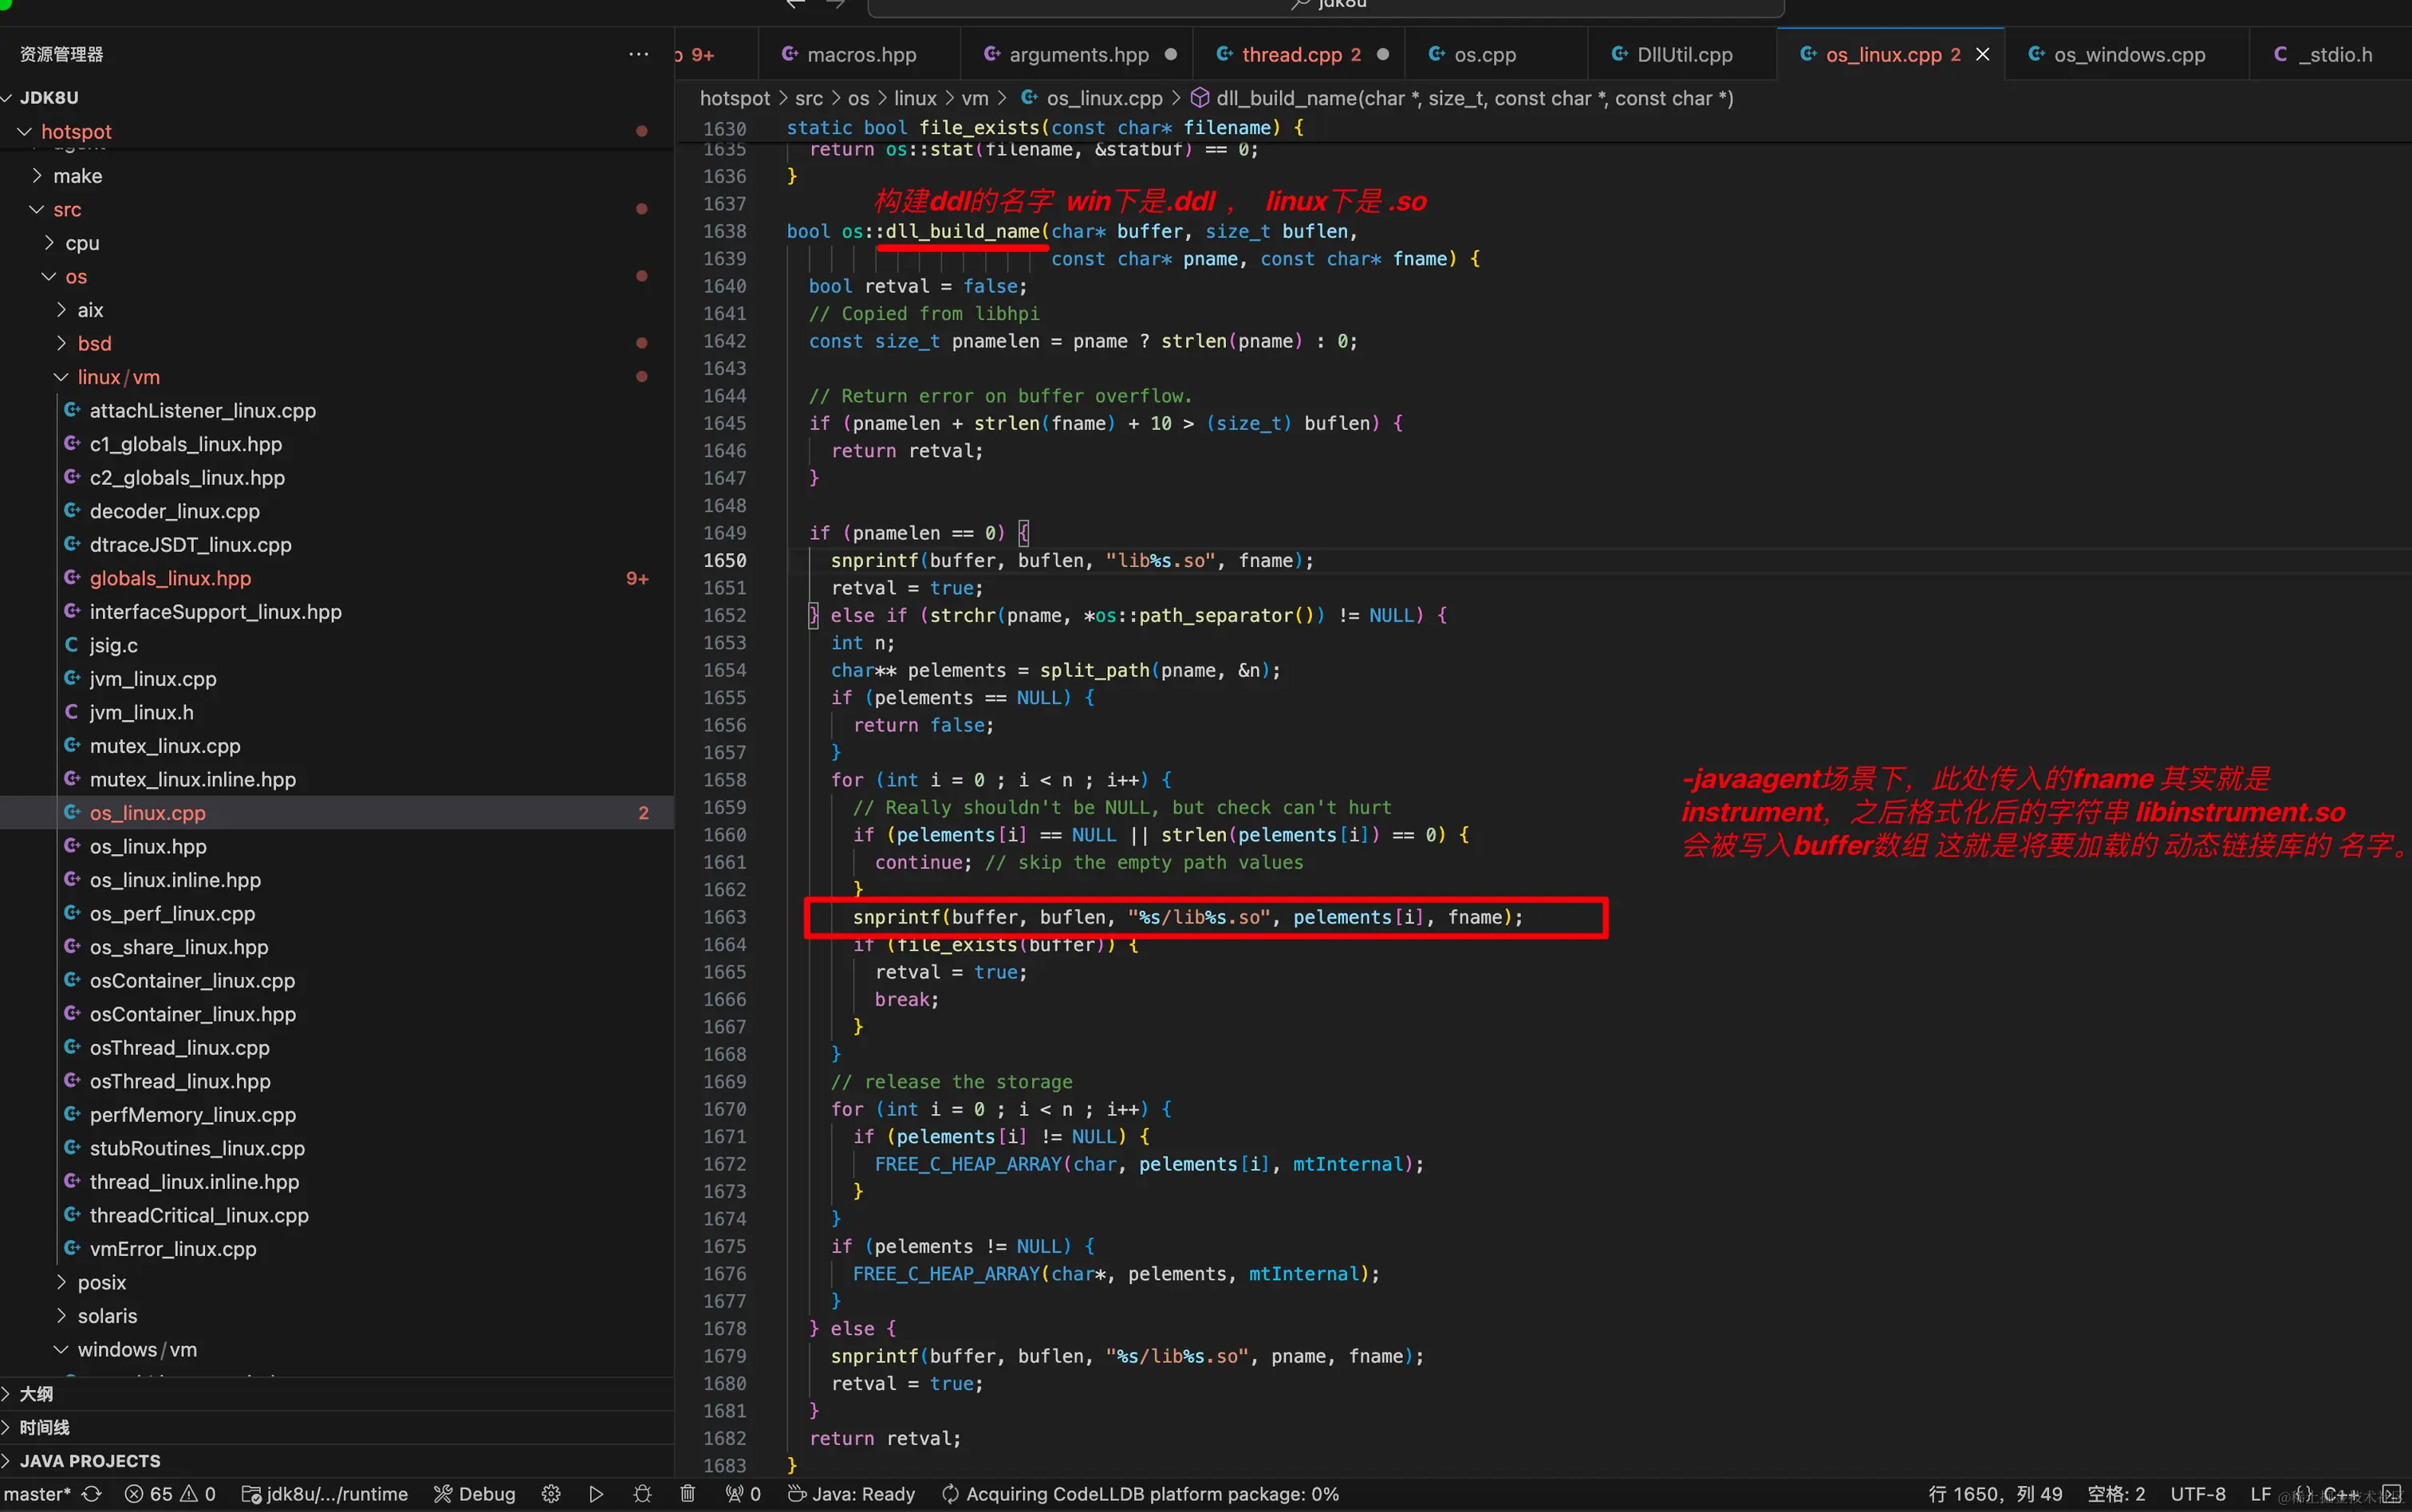Switch to the os_windows.cpp tab
This screenshot has height=1512, width=2412.
2128,54
